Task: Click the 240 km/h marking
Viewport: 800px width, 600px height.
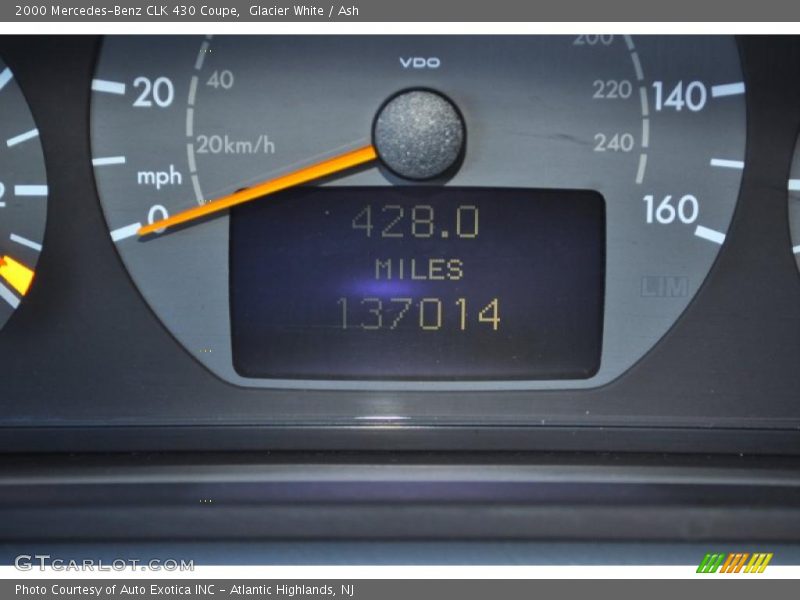Action: (613, 142)
